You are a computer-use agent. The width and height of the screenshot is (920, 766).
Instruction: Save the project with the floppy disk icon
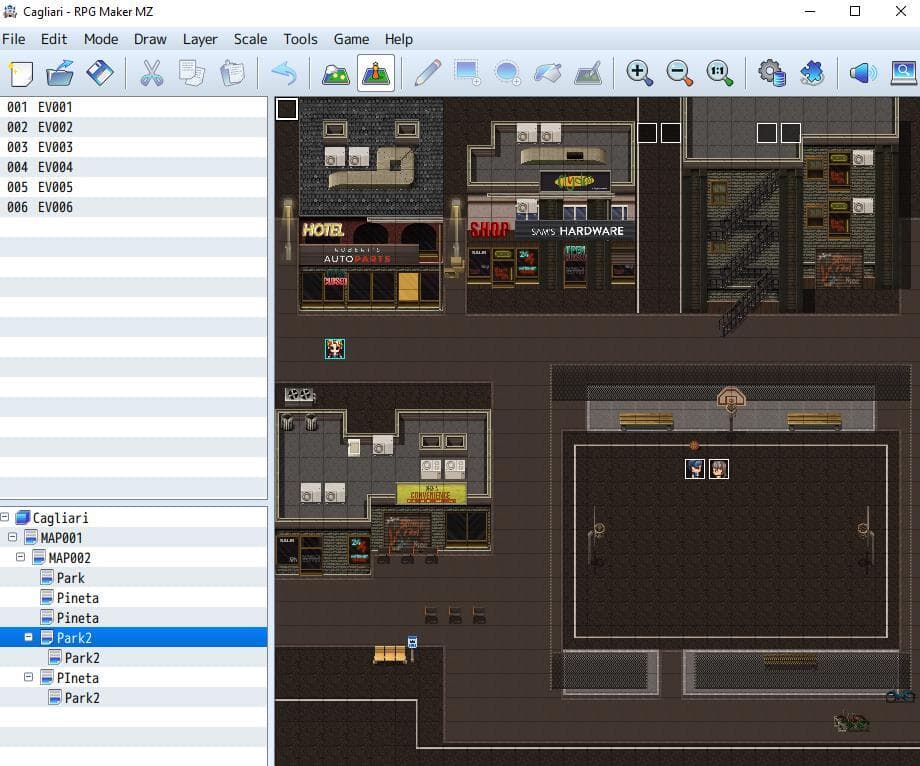(100, 73)
